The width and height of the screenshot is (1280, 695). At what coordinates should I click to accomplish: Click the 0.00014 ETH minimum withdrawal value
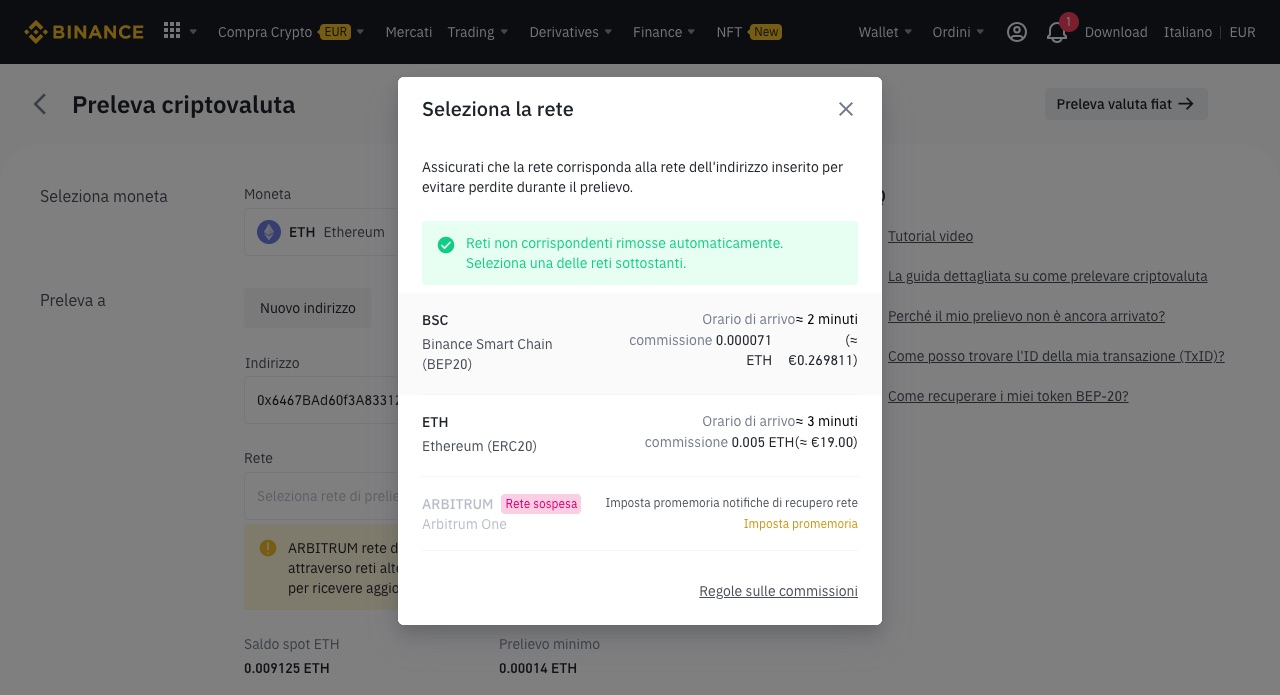tap(538, 668)
